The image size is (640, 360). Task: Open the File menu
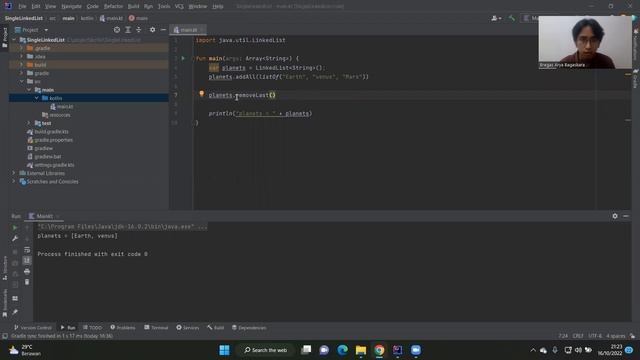coord(22,6)
